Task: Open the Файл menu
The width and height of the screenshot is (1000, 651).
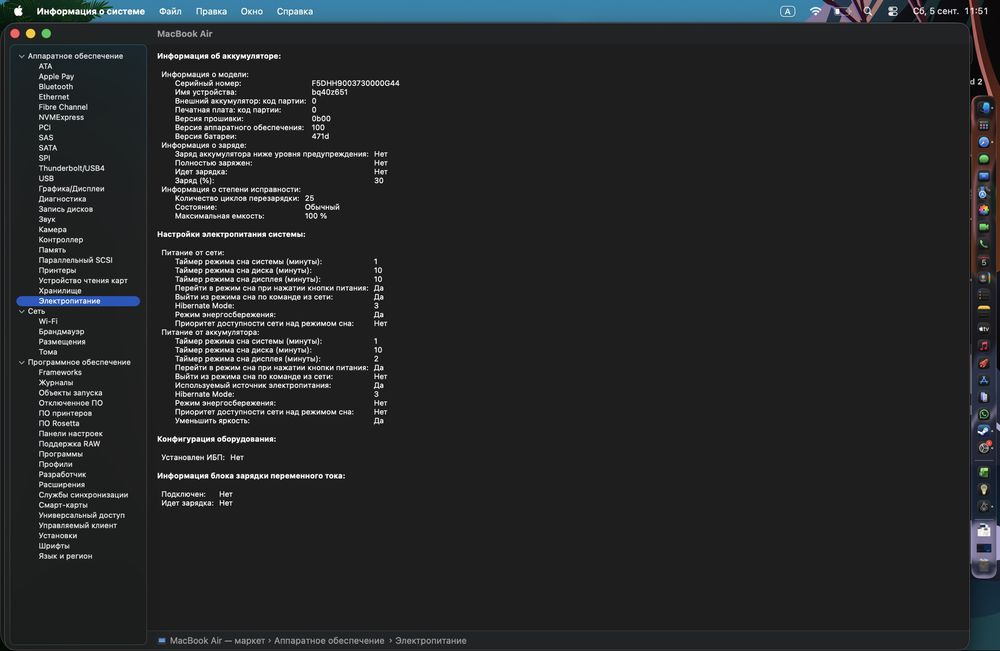Action: (170, 11)
